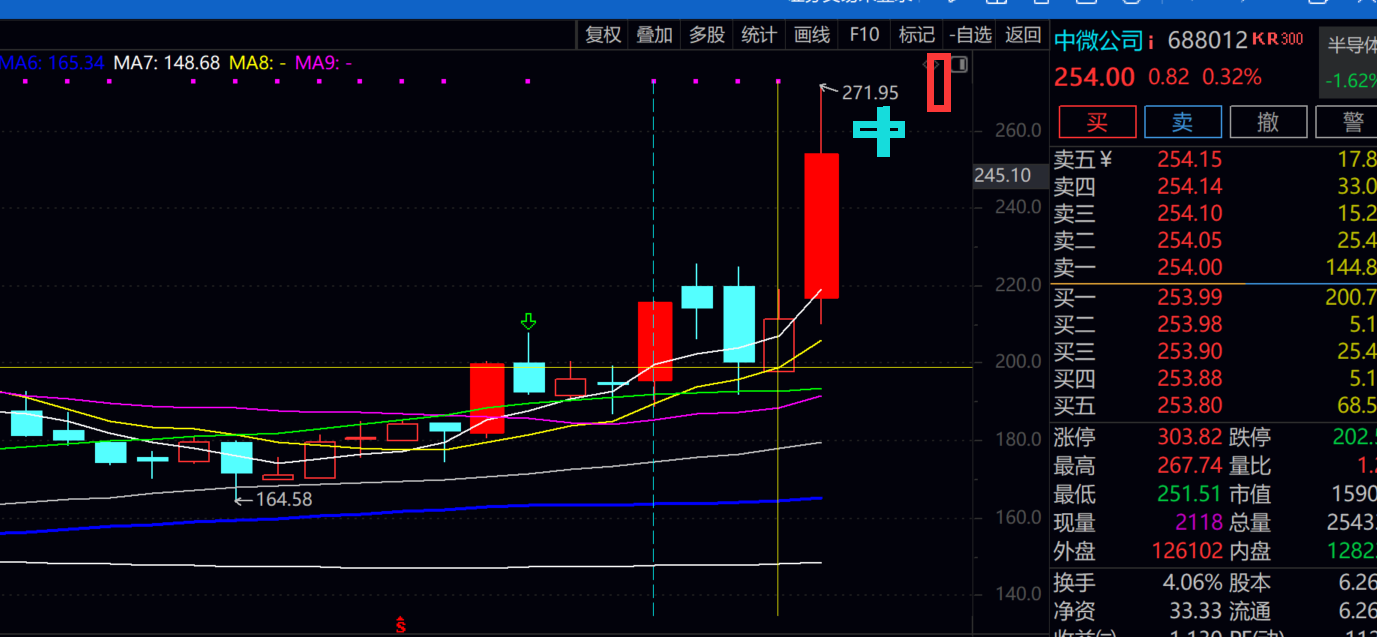This screenshot has width=1377, height=637.
Task: Open the F10 company info page
Action: click(864, 35)
